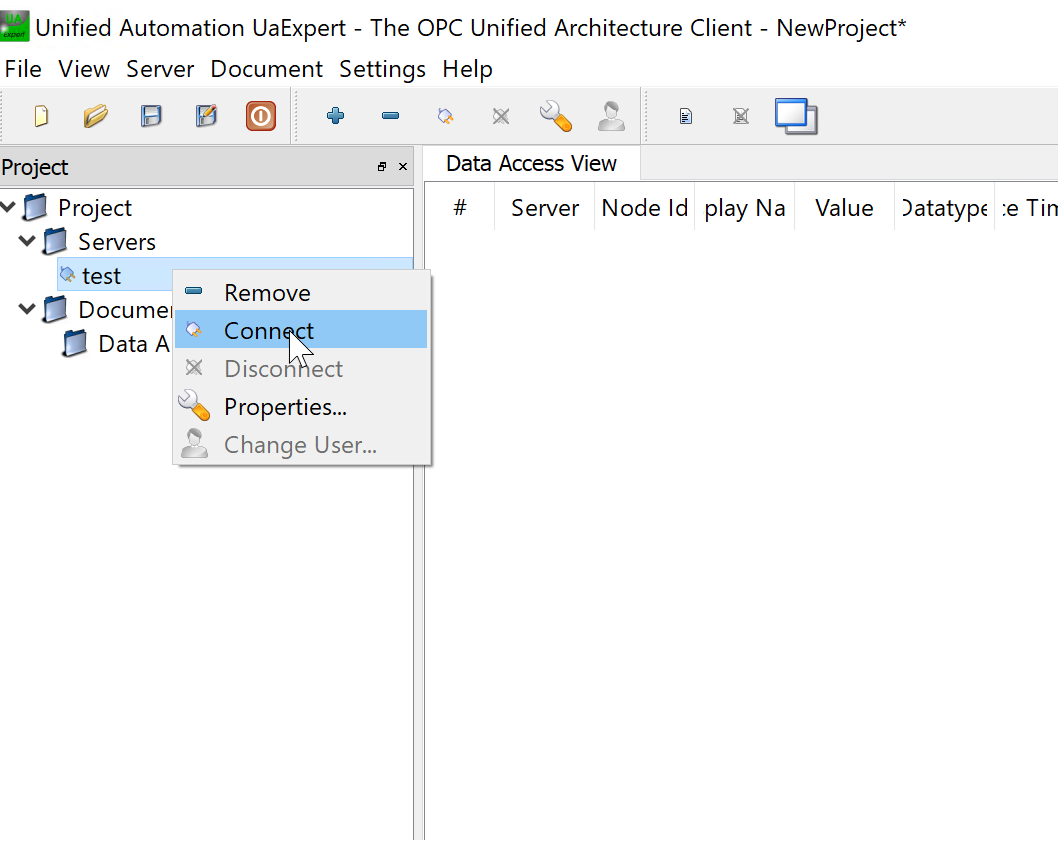This screenshot has height=842, width=1062.
Task: Choose Remove from the context menu
Action: click(301, 293)
